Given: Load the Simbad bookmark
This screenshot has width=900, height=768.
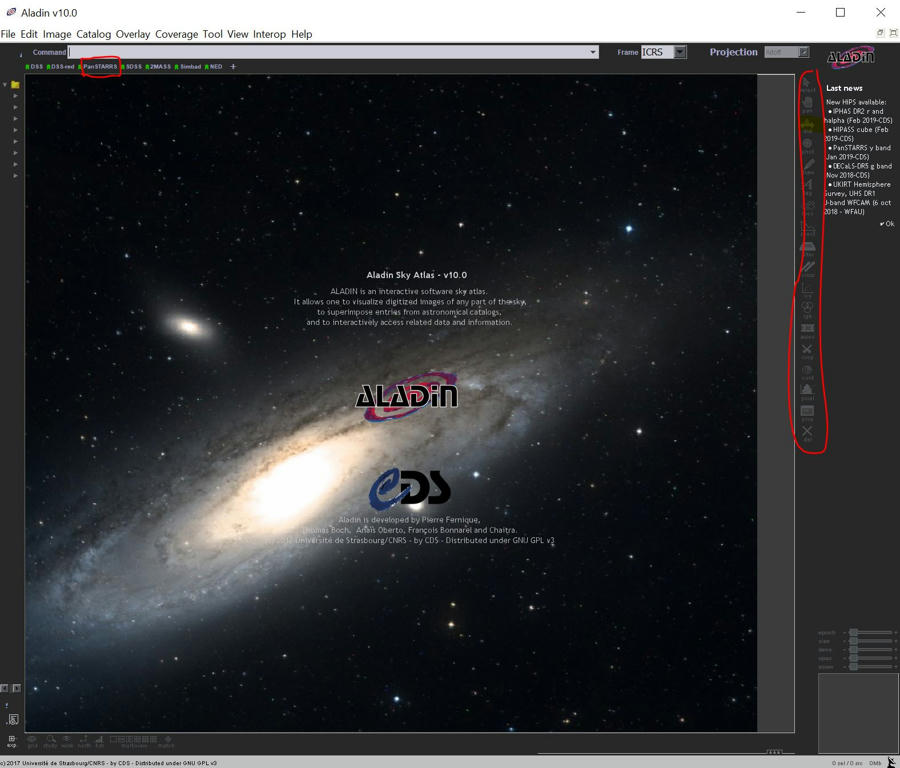Looking at the screenshot, I should click(189, 67).
